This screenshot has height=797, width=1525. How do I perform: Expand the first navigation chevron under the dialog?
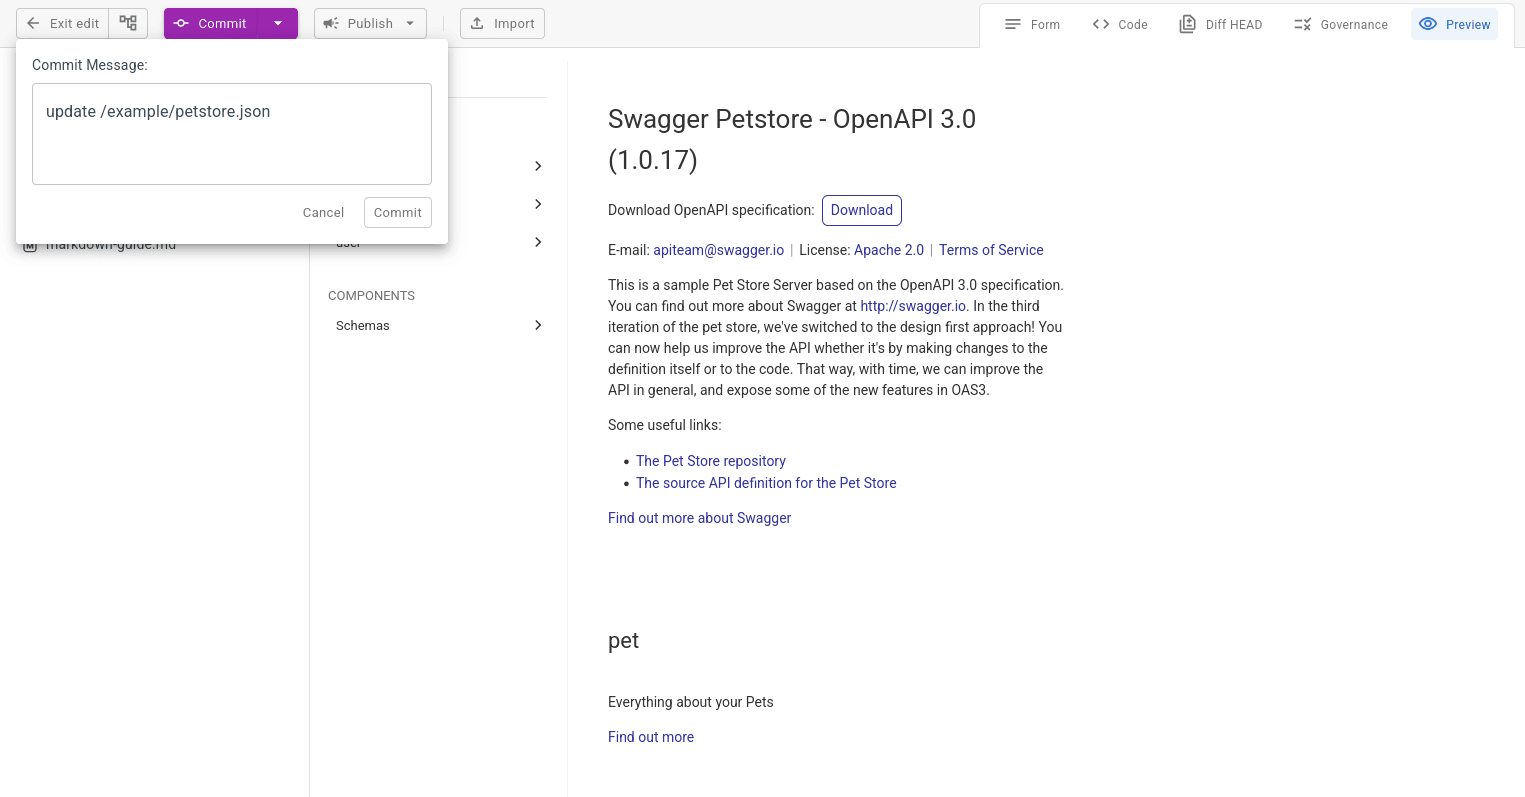tap(538, 166)
